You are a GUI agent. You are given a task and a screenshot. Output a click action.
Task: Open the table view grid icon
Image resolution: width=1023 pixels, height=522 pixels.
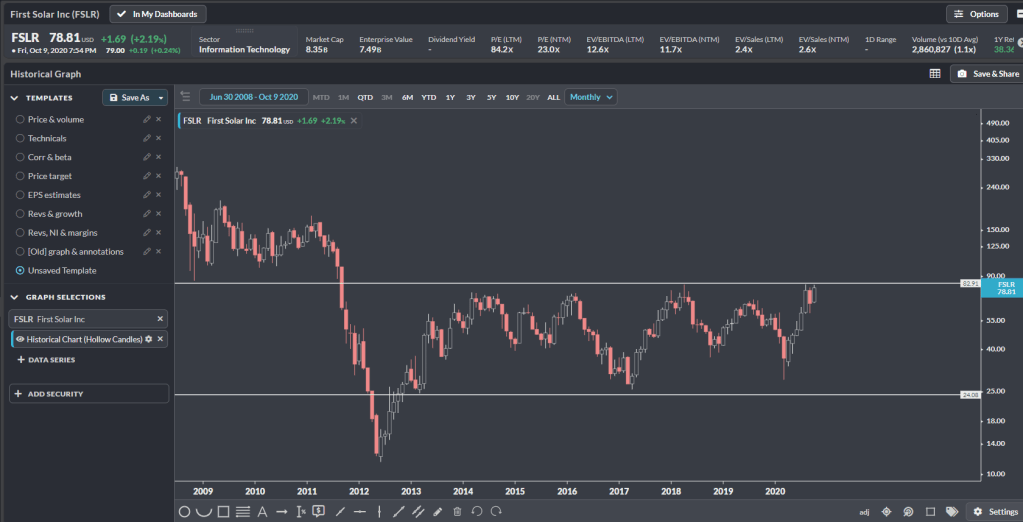pos(934,74)
